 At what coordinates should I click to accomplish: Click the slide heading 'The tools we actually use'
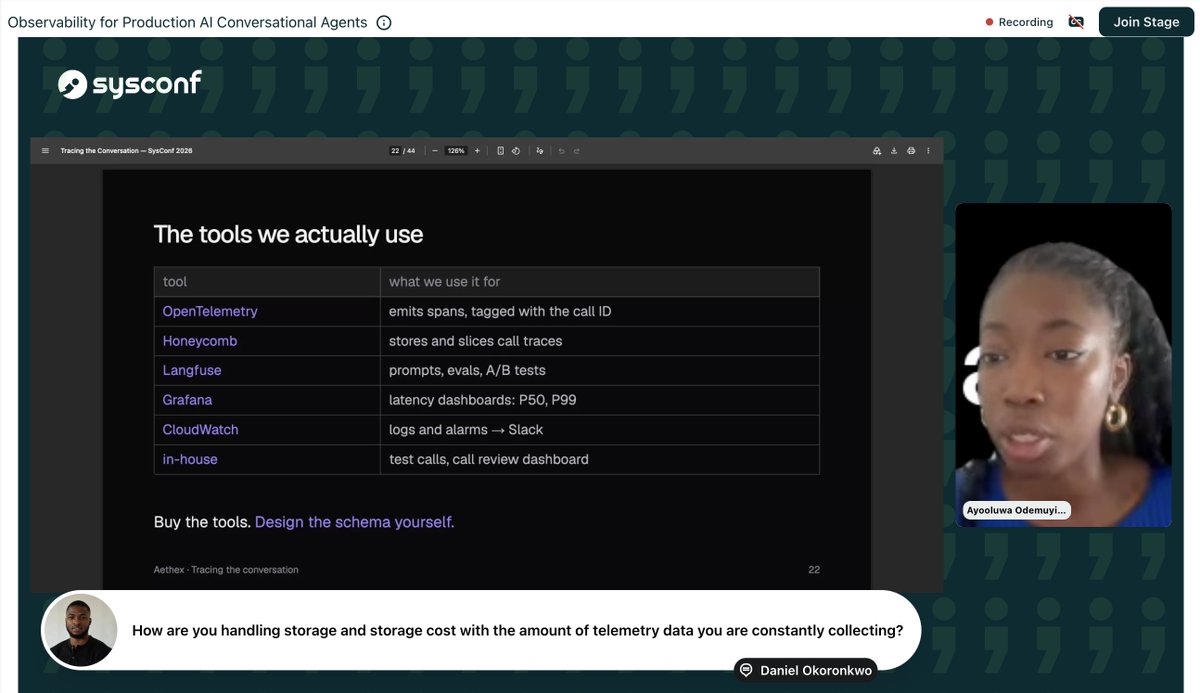tap(288, 235)
